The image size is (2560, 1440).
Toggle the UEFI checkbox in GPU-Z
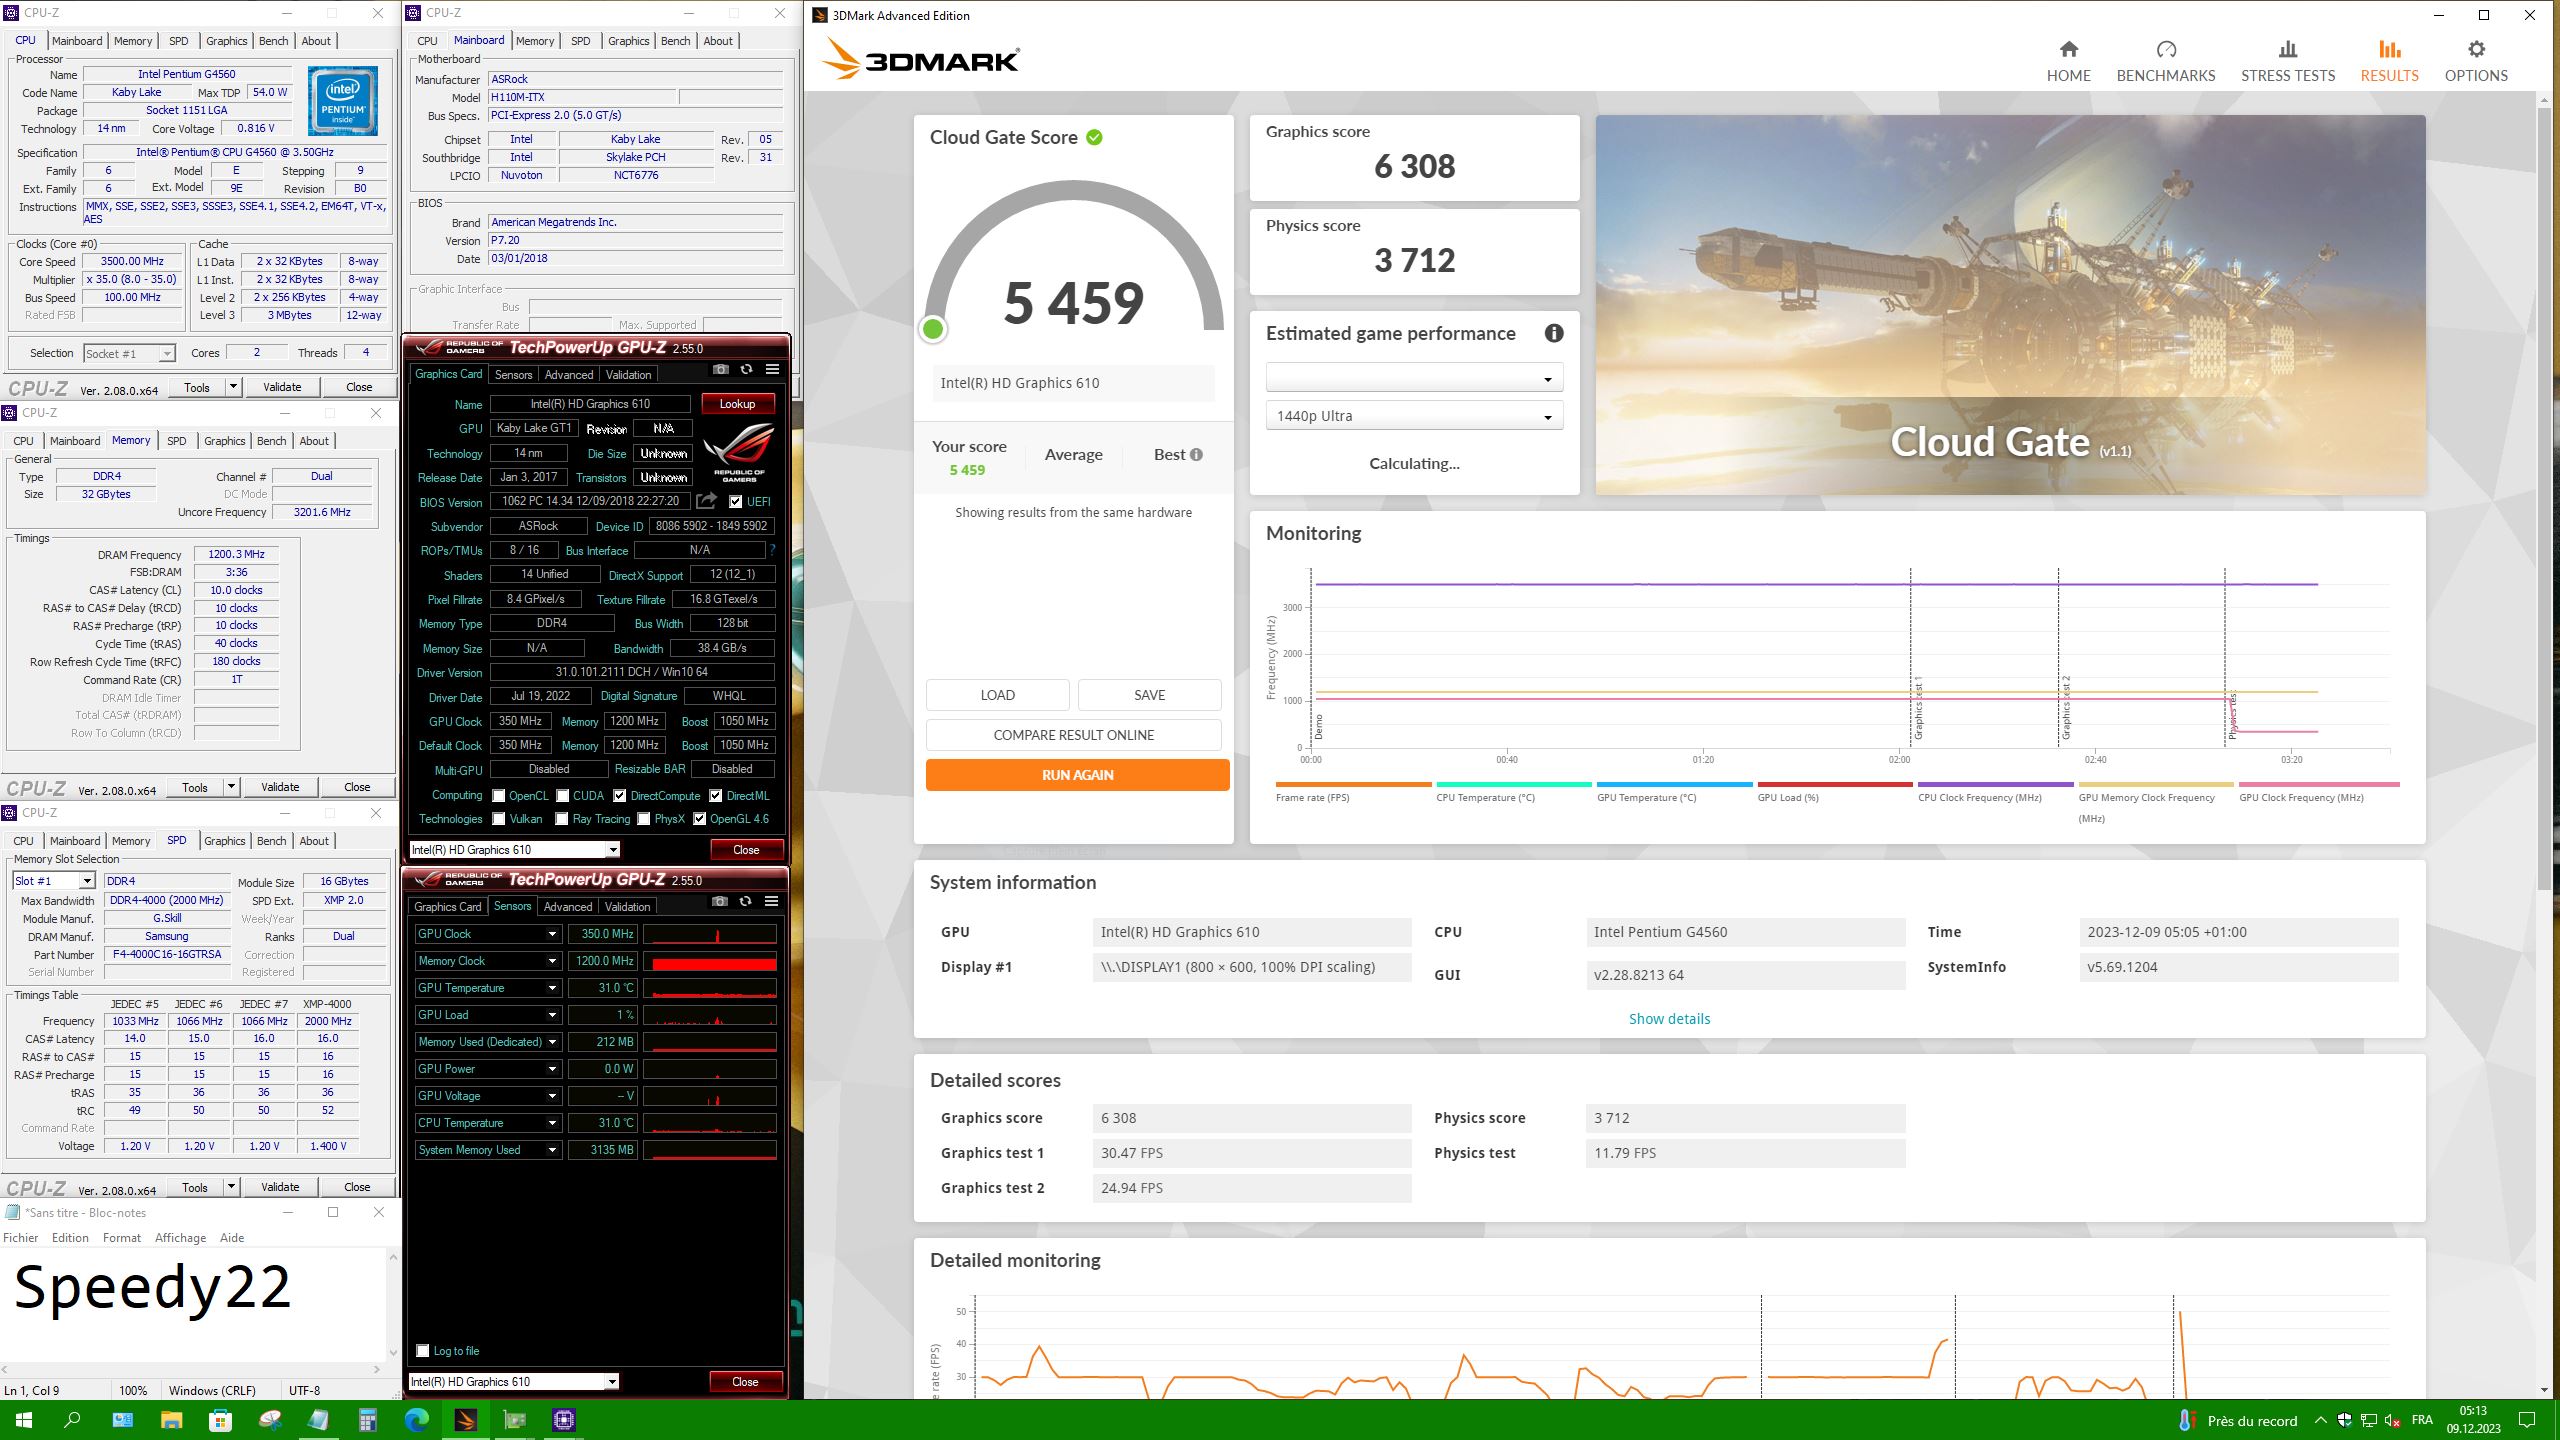[x=735, y=502]
